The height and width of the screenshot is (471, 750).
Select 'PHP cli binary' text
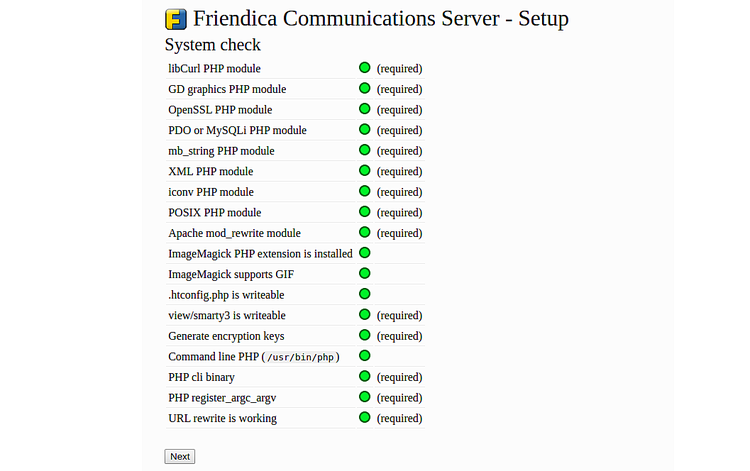pos(201,377)
